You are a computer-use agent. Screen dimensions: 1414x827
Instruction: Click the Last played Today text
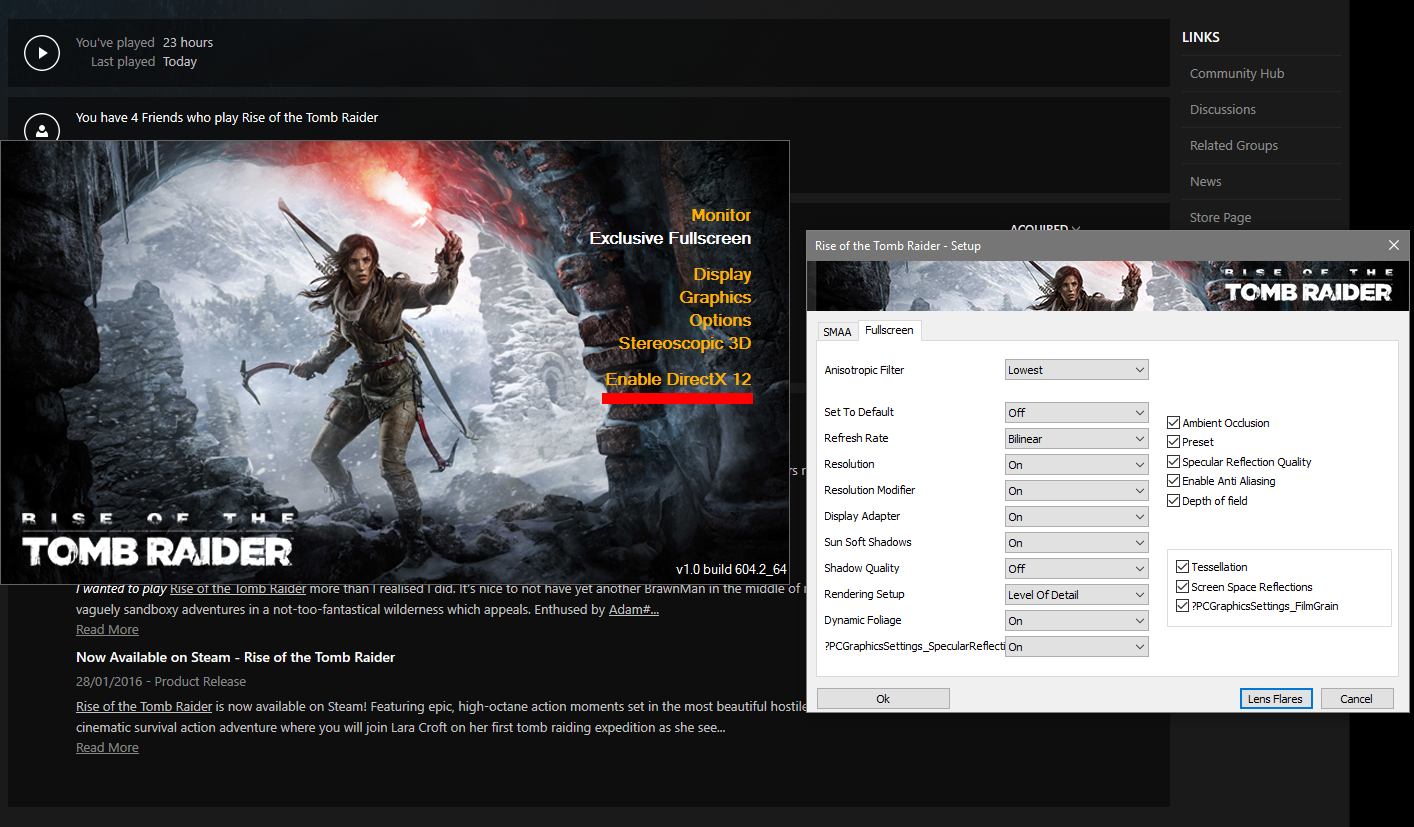143,61
